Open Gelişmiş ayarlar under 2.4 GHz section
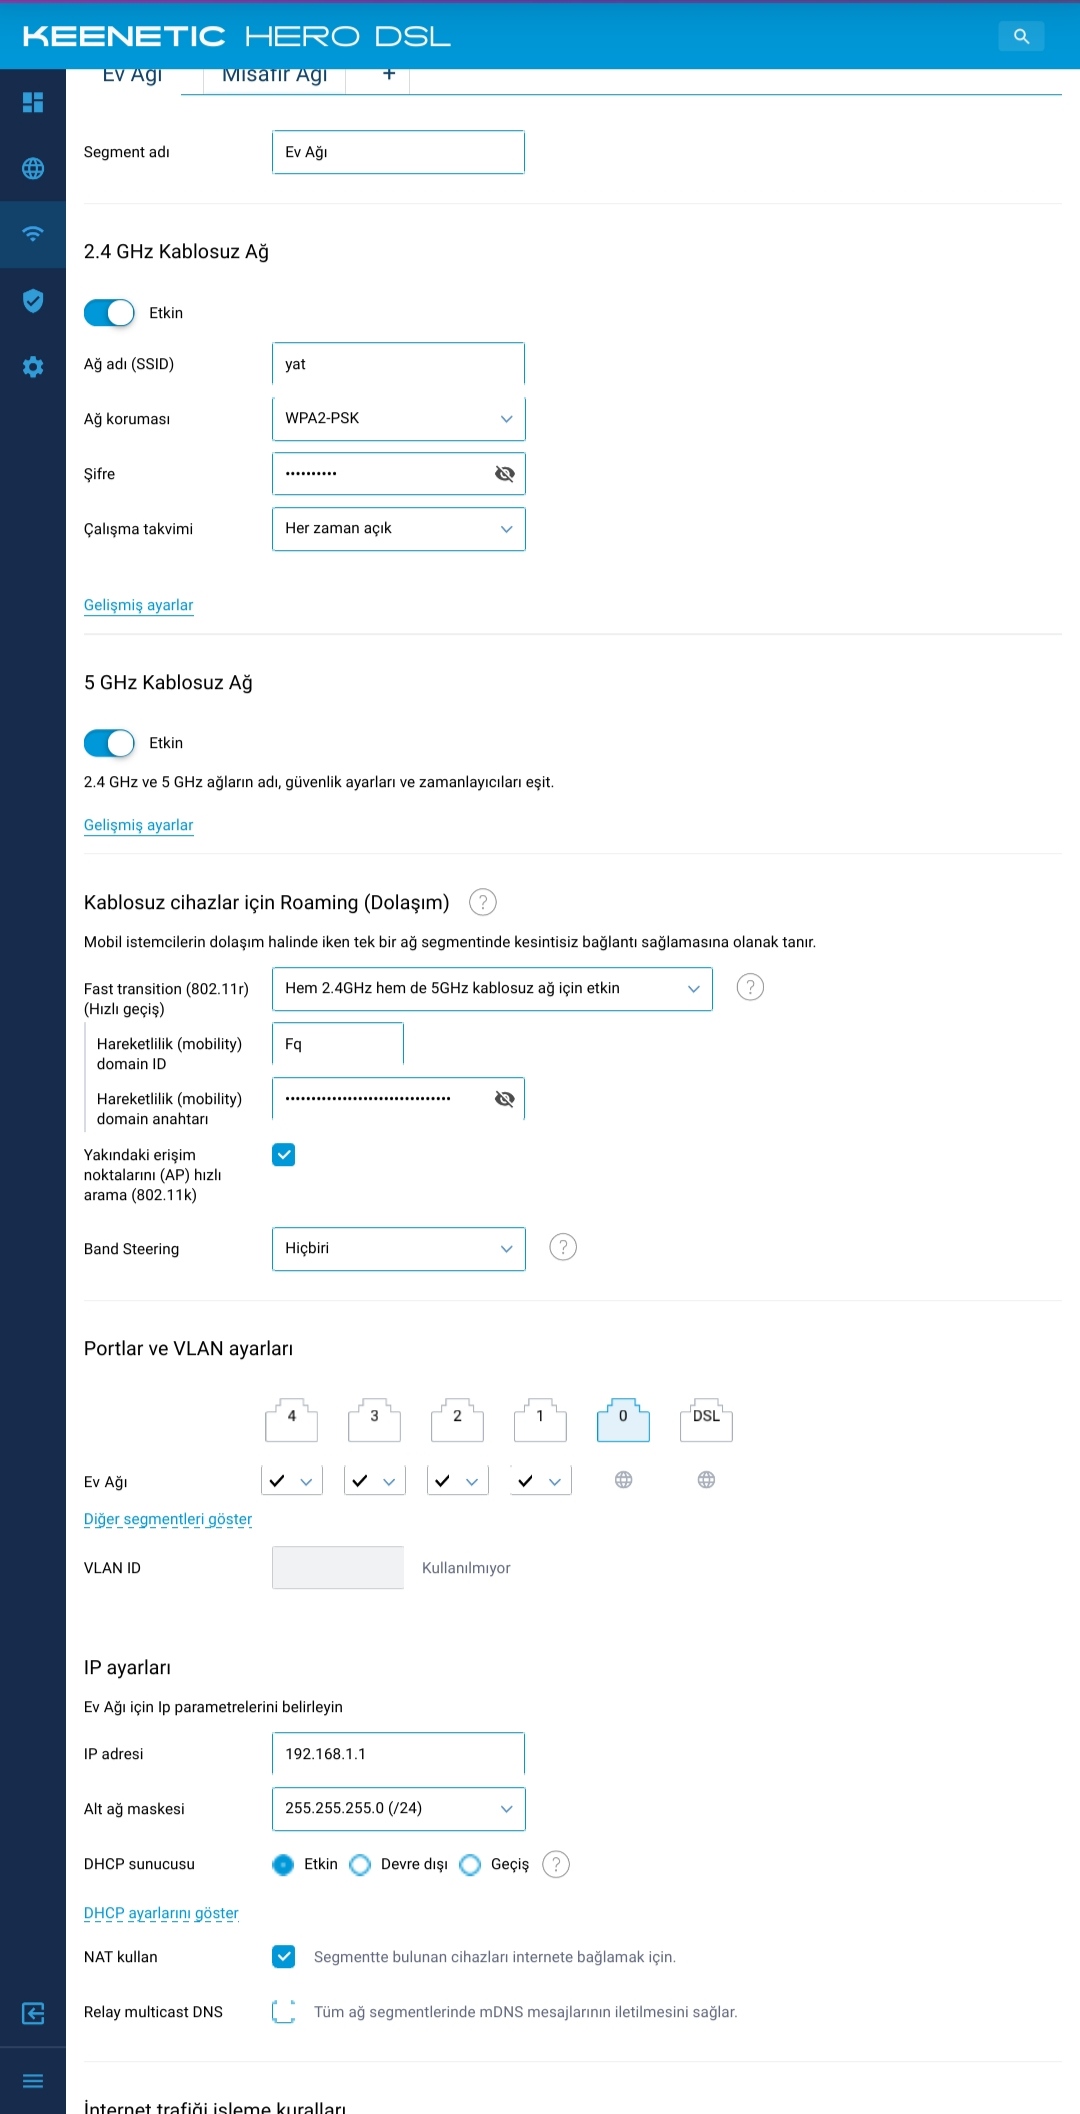1080x2114 pixels. 139,605
